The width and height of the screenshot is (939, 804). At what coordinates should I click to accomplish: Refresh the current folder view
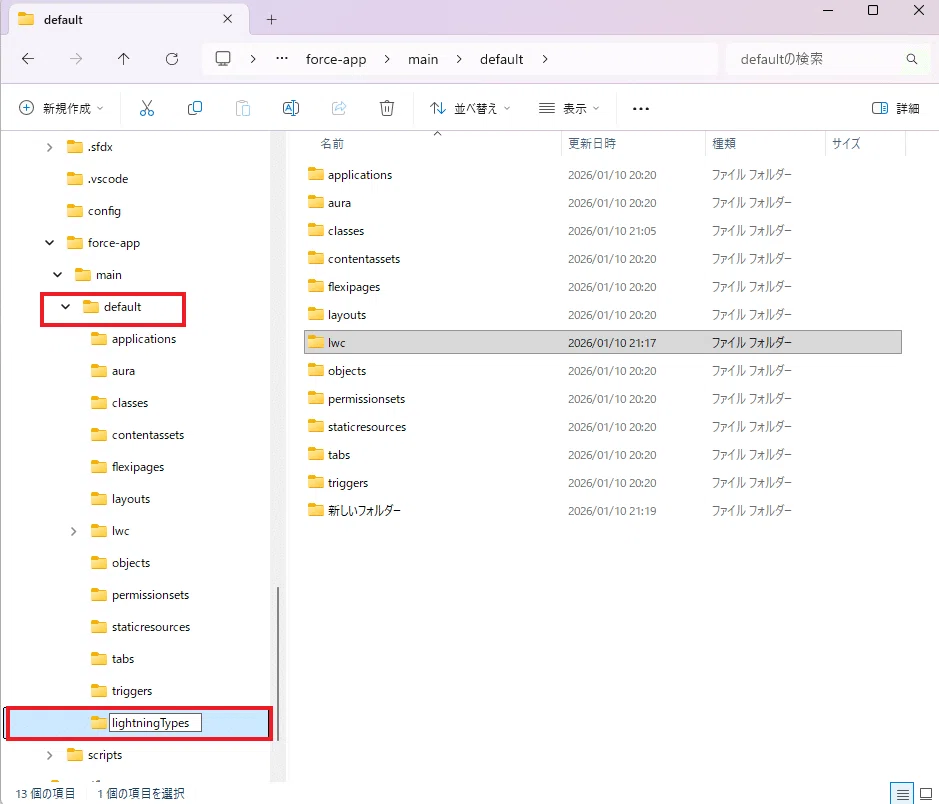pos(172,59)
